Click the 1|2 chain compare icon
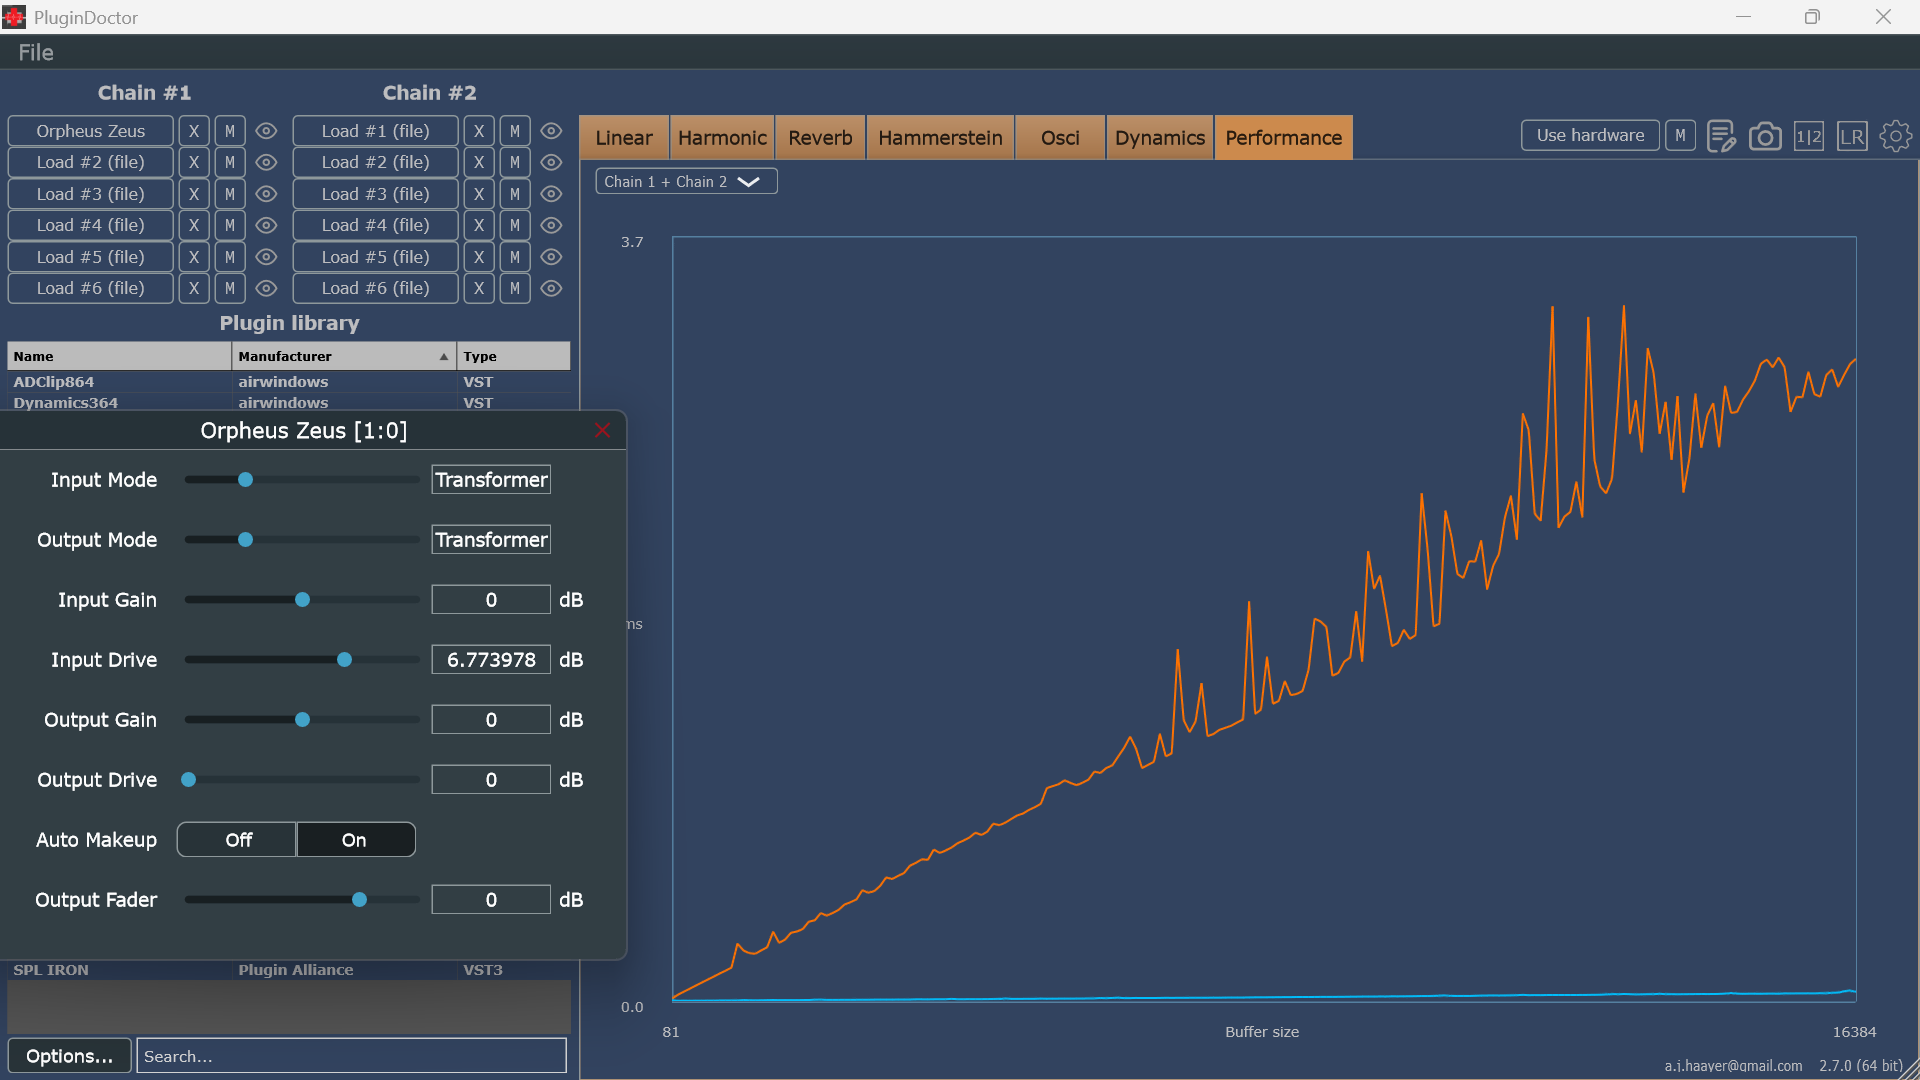Viewport: 1920px width, 1080px height. point(1808,136)
